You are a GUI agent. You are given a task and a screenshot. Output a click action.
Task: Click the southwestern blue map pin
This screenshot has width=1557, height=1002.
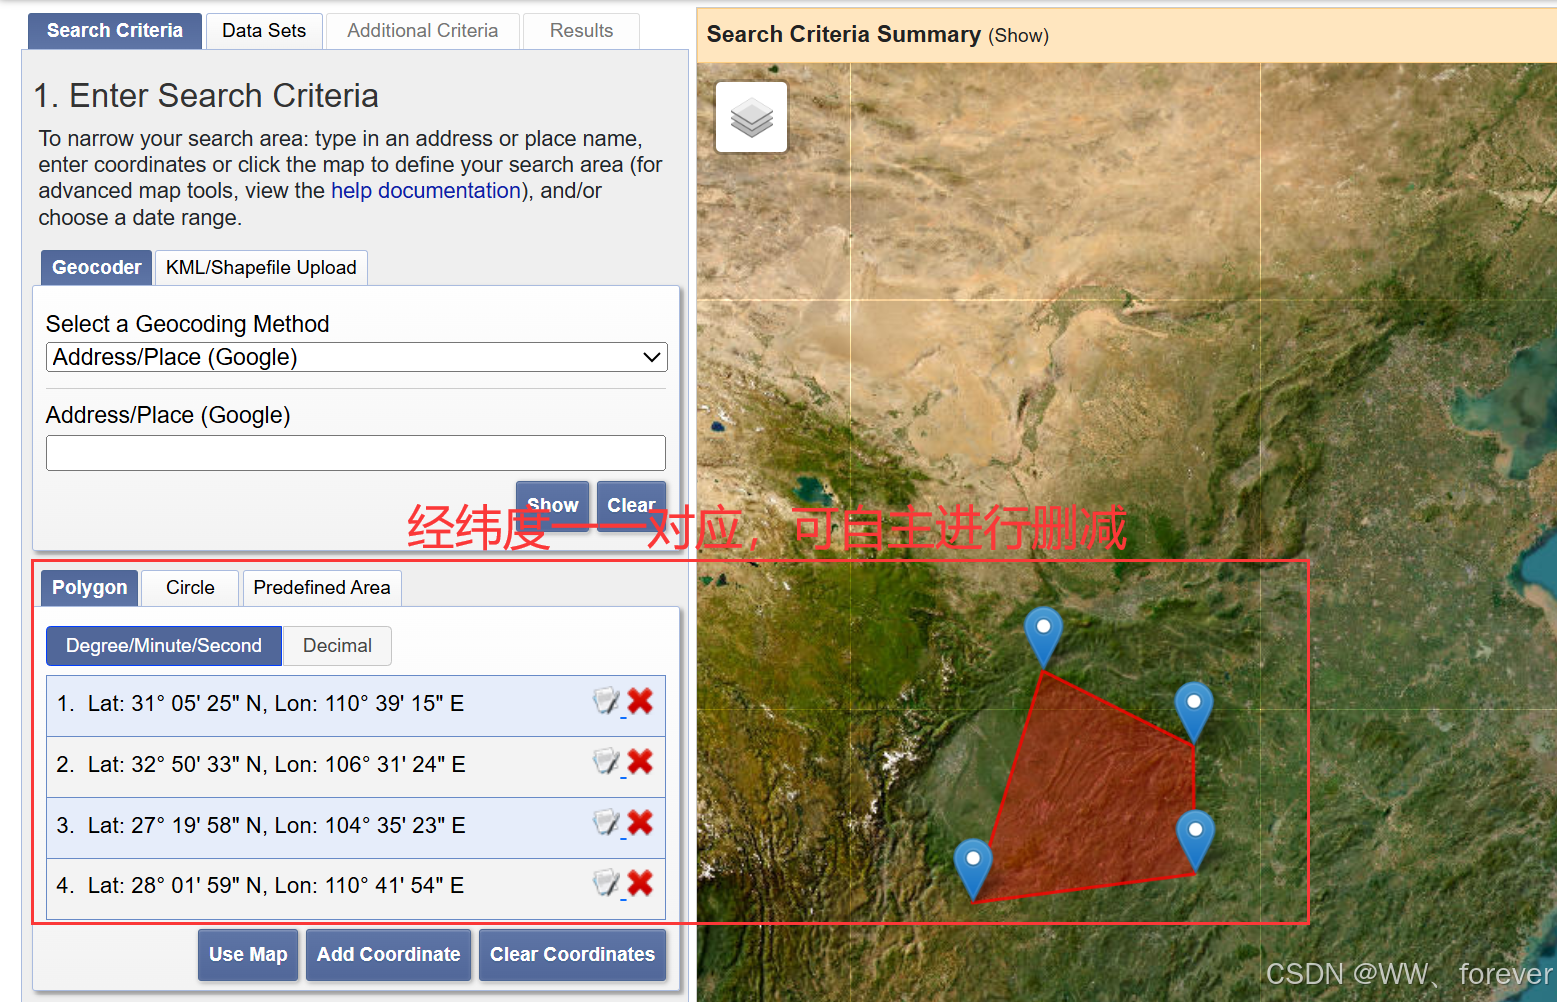click(973, 868)
